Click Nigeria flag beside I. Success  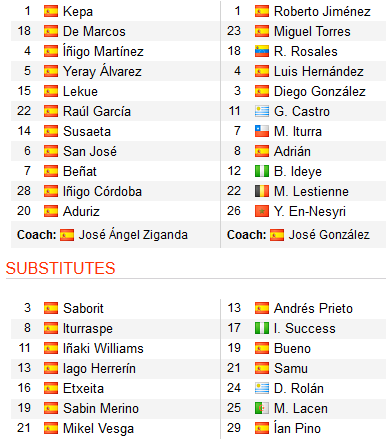coord(262,328)
